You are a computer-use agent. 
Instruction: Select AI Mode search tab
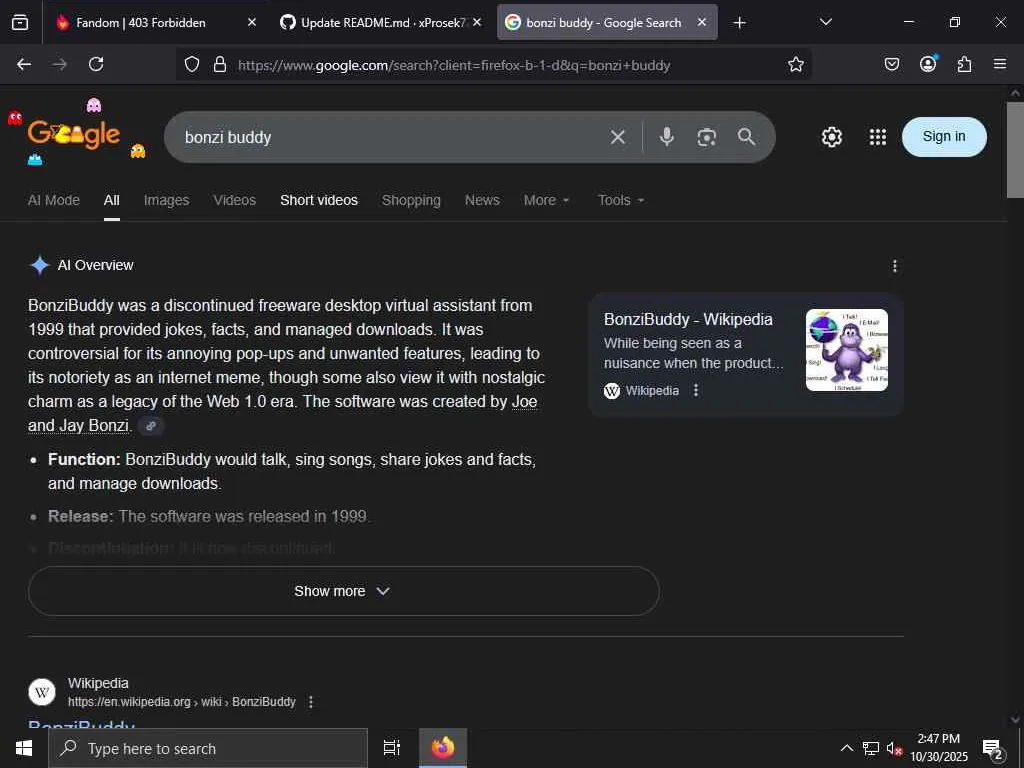coord(54,200)
